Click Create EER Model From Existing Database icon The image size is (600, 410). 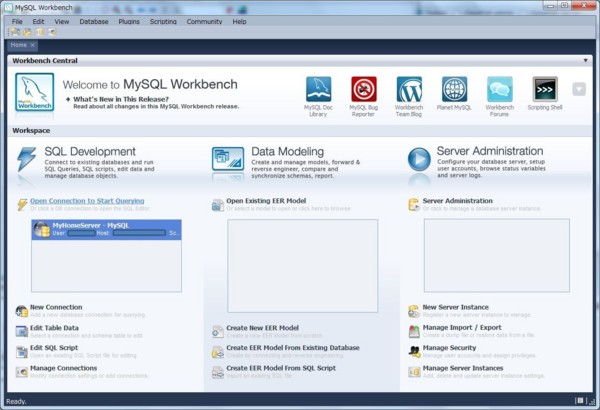[218, 352]
